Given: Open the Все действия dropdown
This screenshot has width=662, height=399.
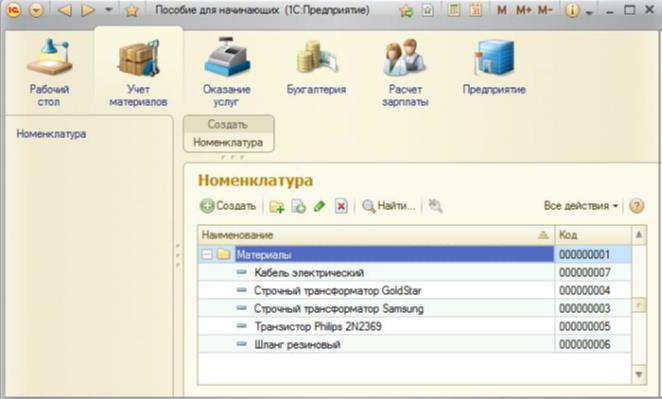Looking at the screenshot, I should click(x=581, y=206).
